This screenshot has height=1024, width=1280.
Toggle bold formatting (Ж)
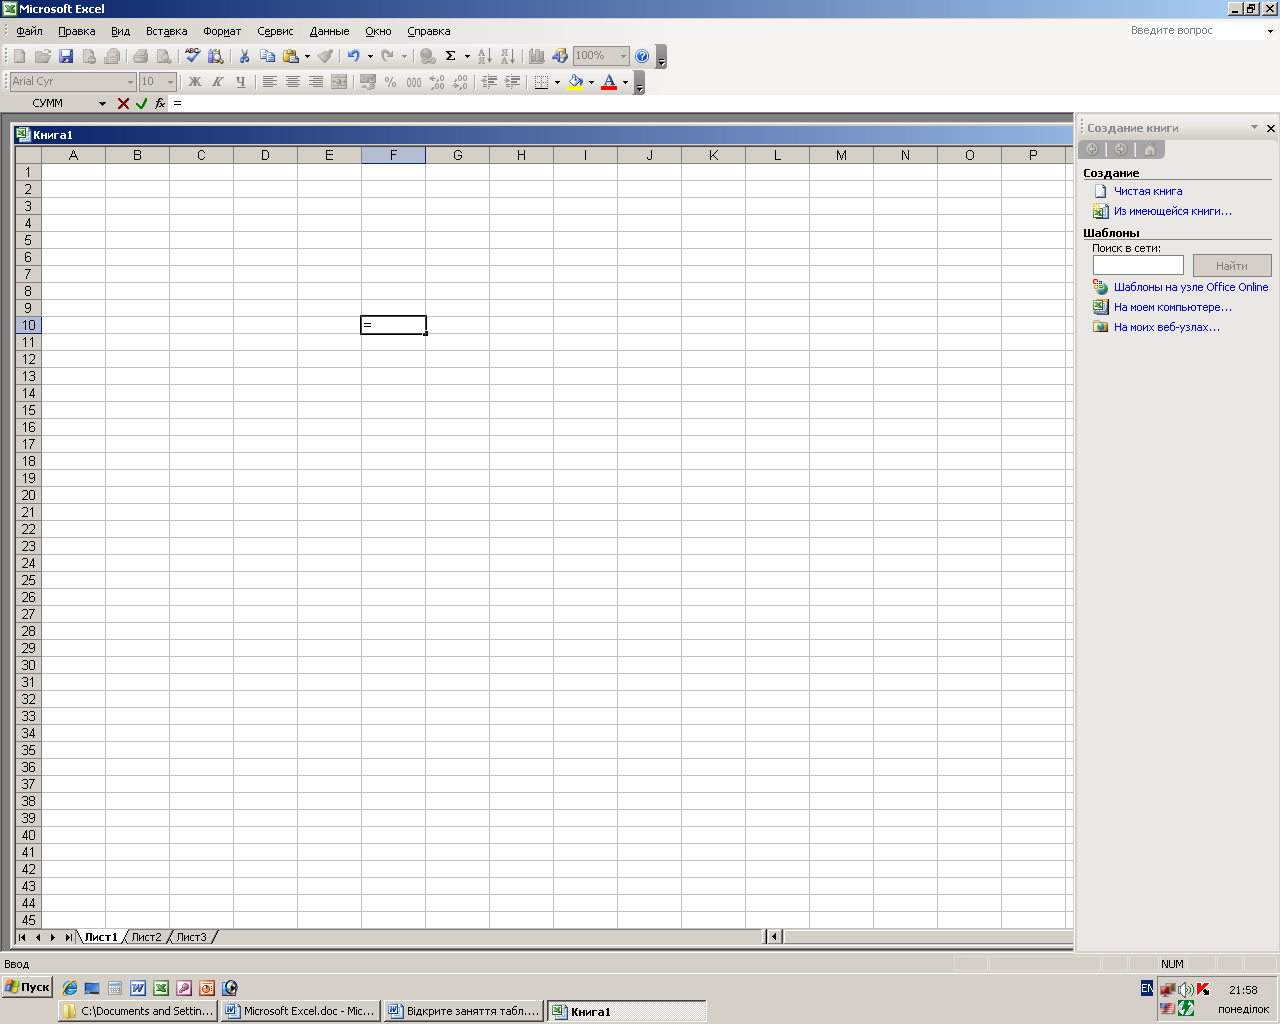pyautogui.click(x=195, y=82)
